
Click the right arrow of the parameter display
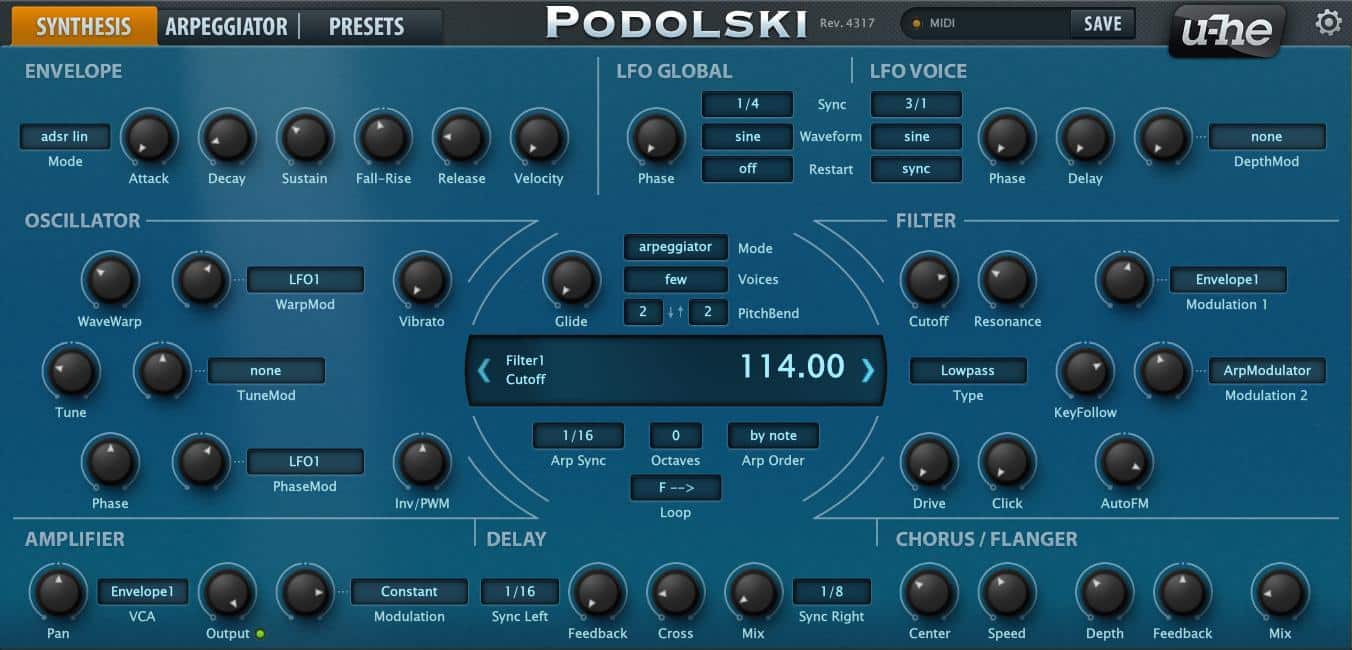pyautogui.click(x=867, y=370)
